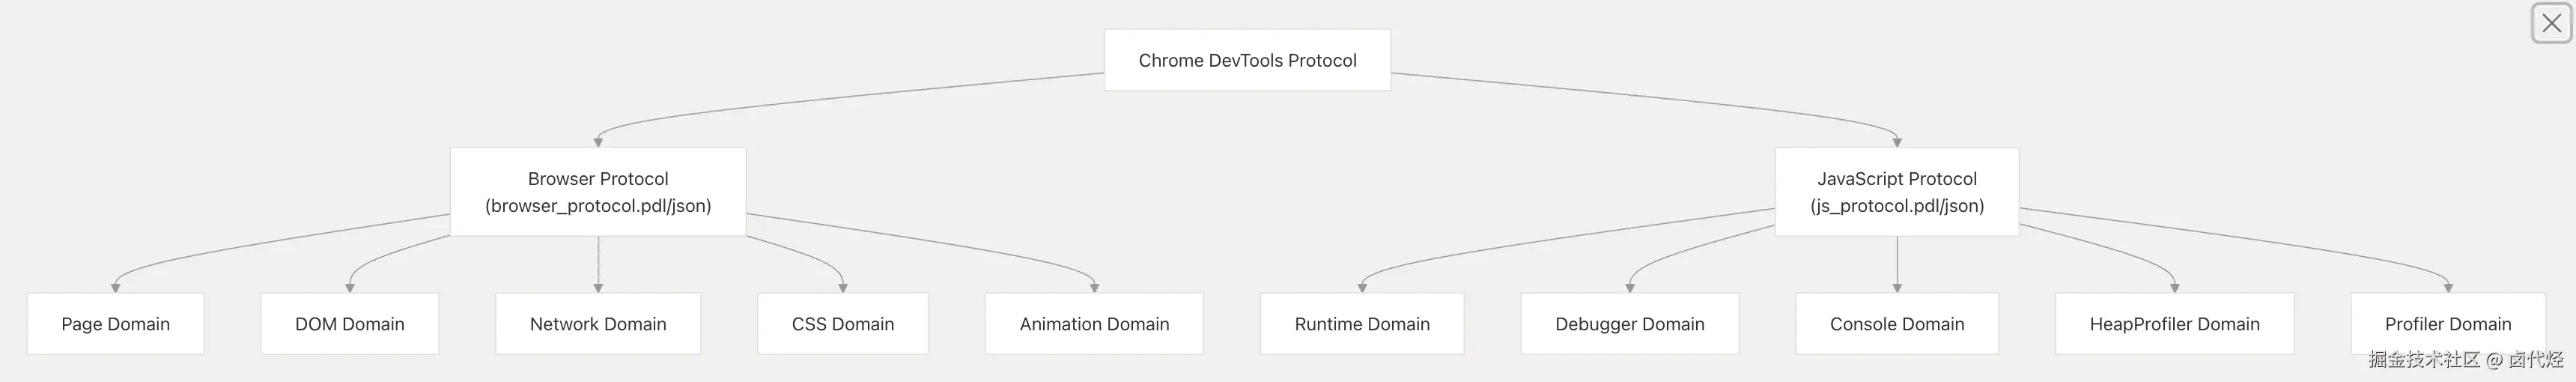Click the Profiler Domain box

pos(2448,324)
